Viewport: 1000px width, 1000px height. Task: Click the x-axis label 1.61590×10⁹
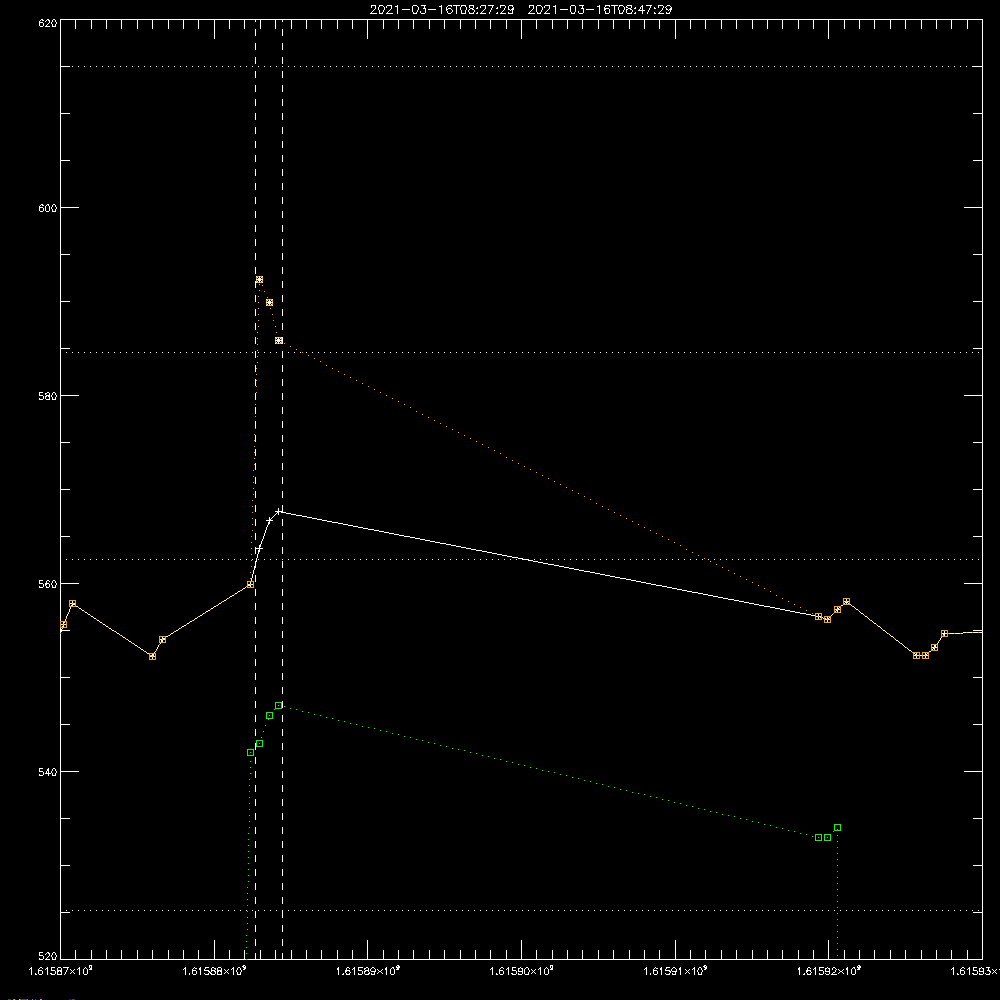click(x=522, y=971)
